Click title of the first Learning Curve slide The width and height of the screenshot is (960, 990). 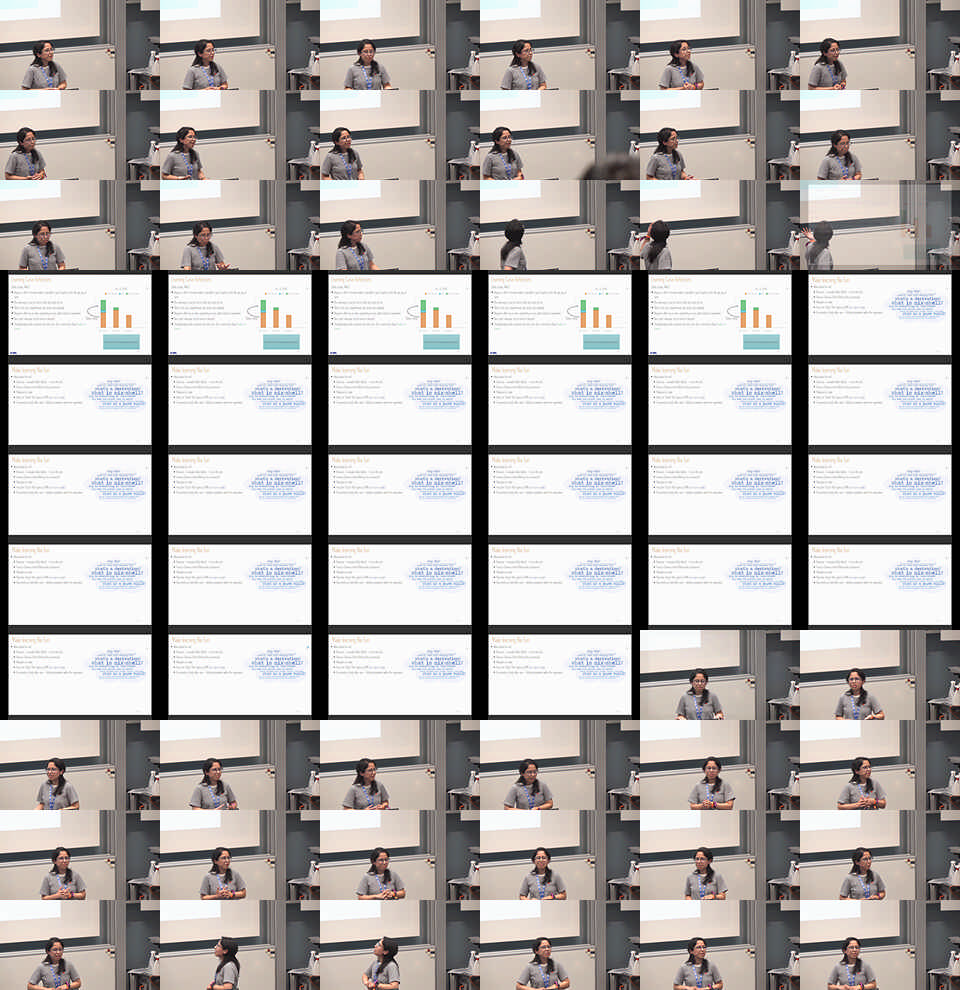pyautogui.click(x=37, y=279)
